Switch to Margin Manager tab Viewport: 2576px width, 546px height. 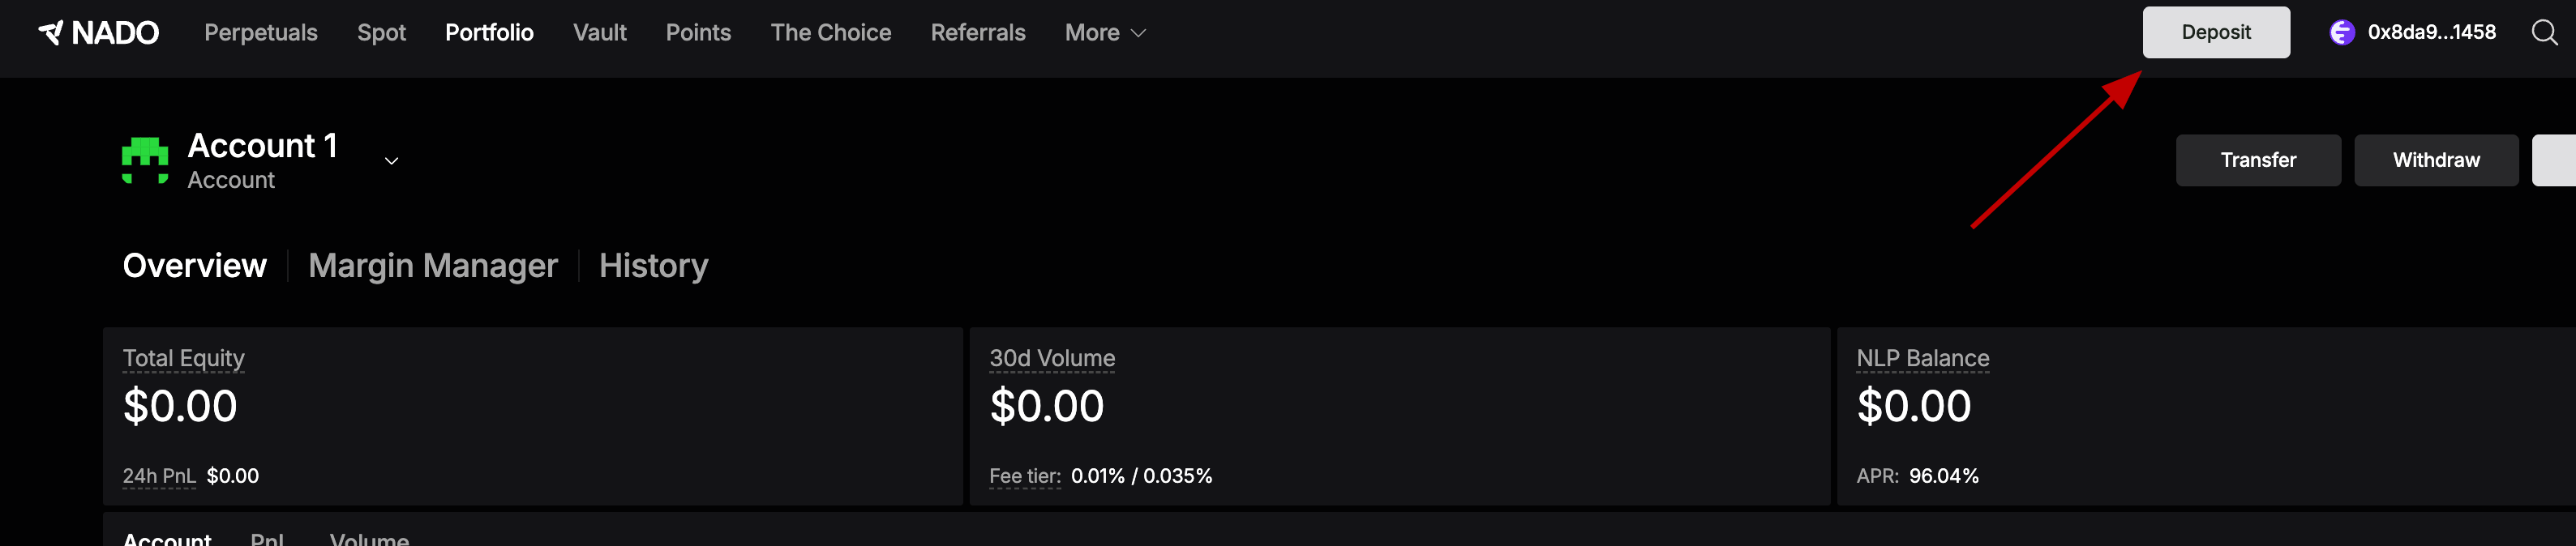(432, 266)
